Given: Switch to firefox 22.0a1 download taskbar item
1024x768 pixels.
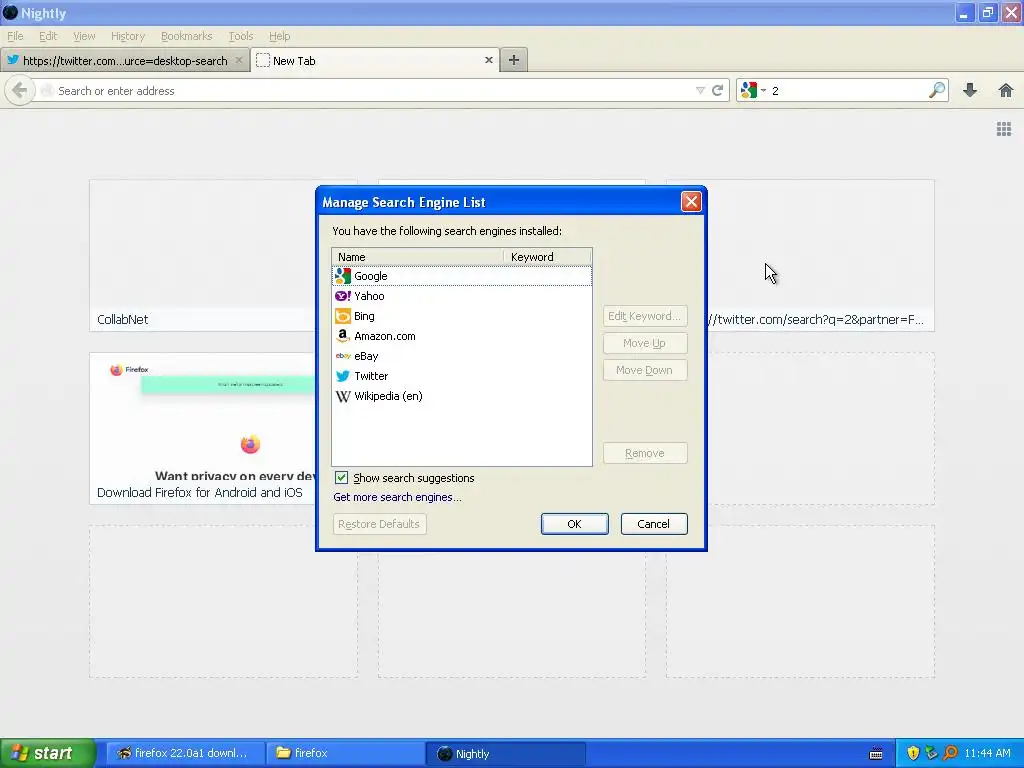Looking at the screenshot, I should (185, 753).
